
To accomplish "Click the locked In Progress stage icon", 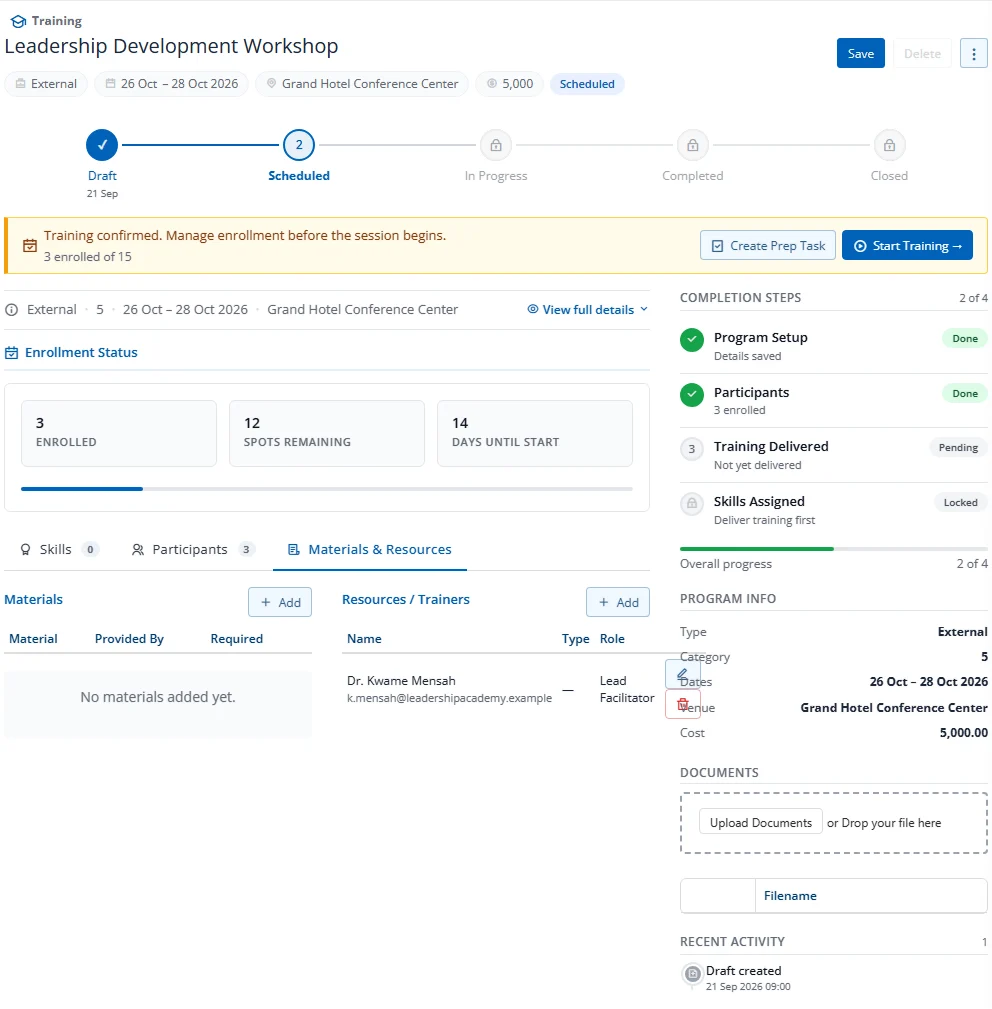I will [495, 145].
